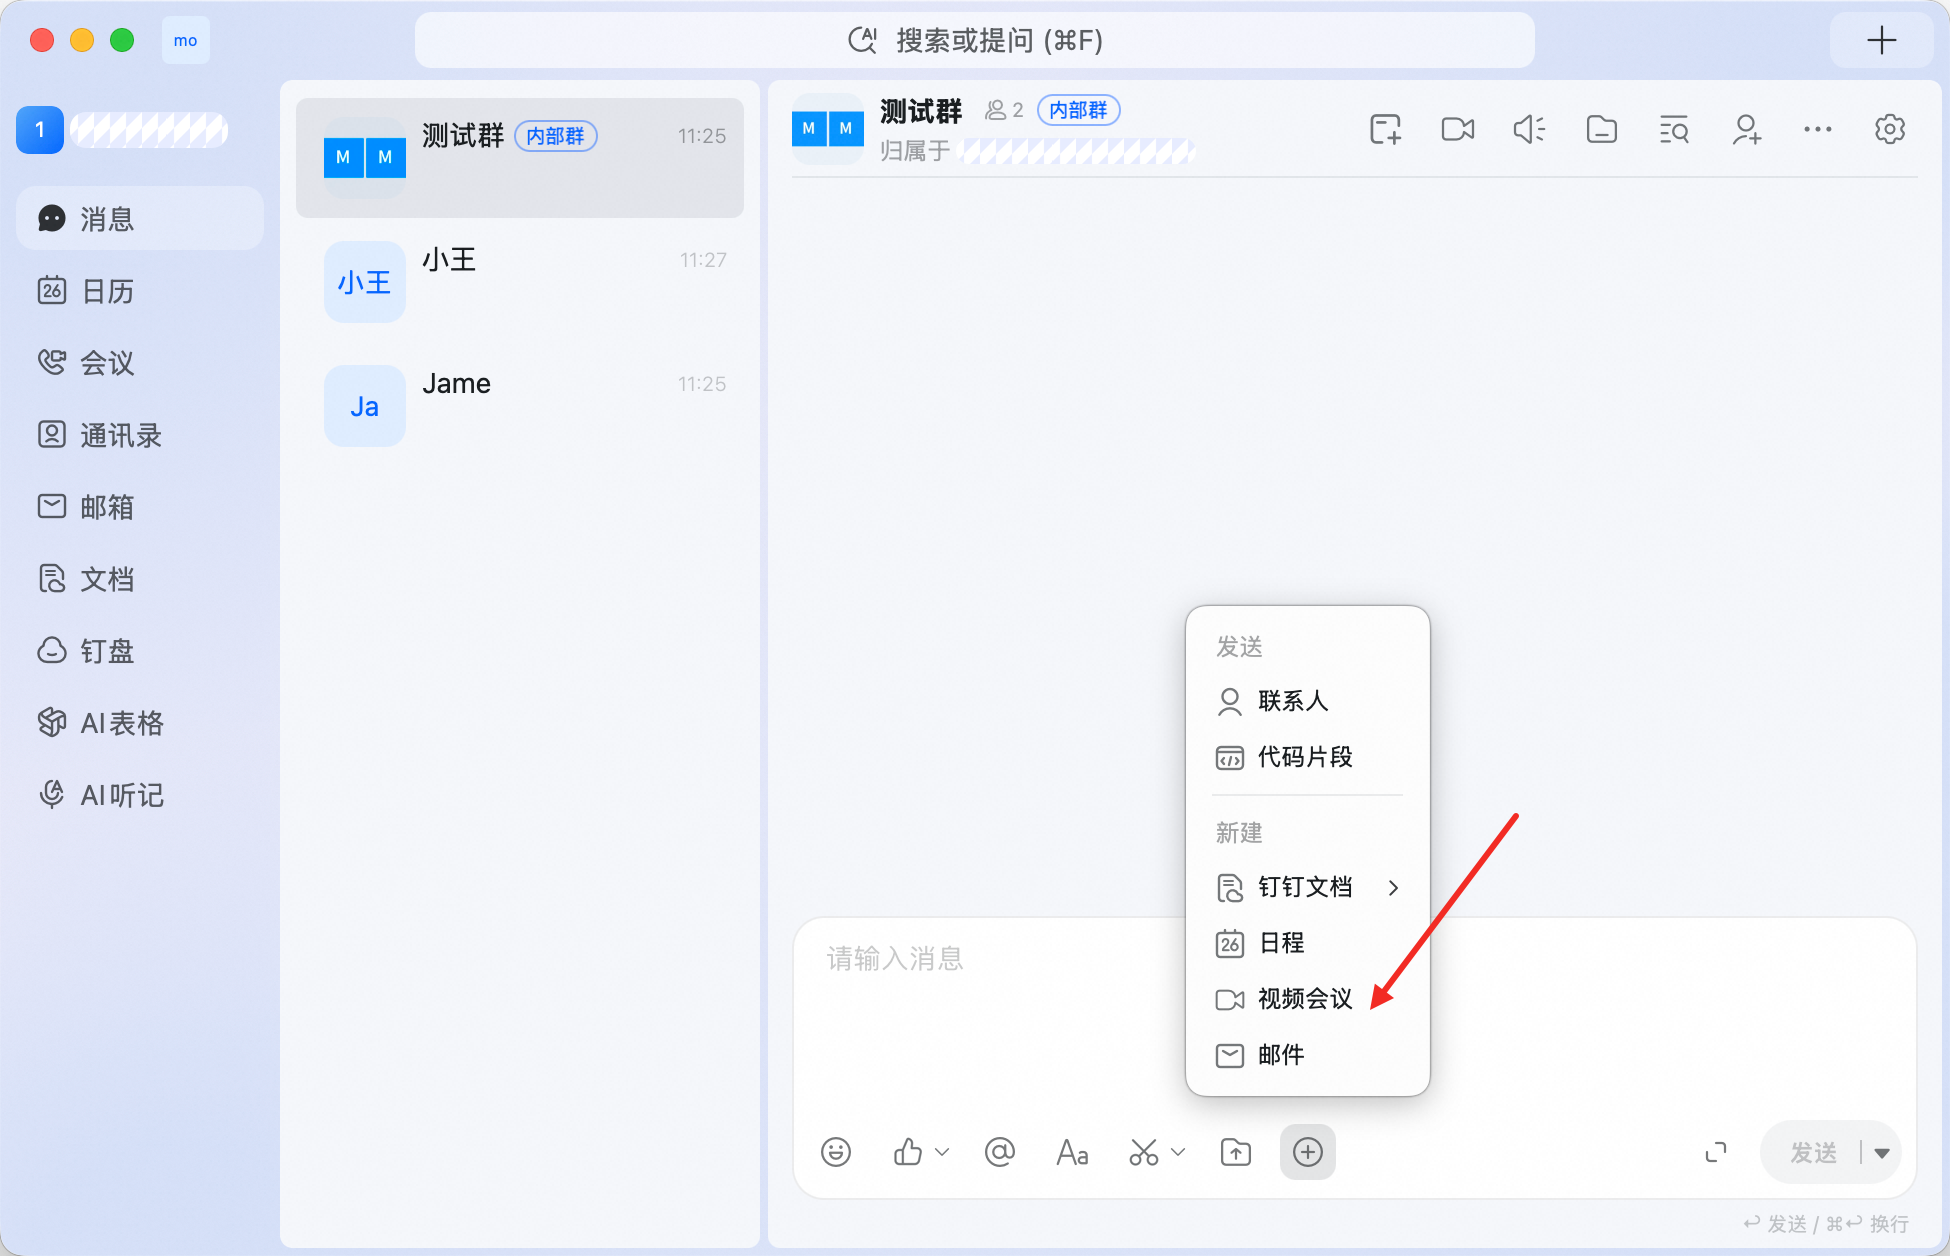Open text formatting Aa options

coord(1072,1152)
